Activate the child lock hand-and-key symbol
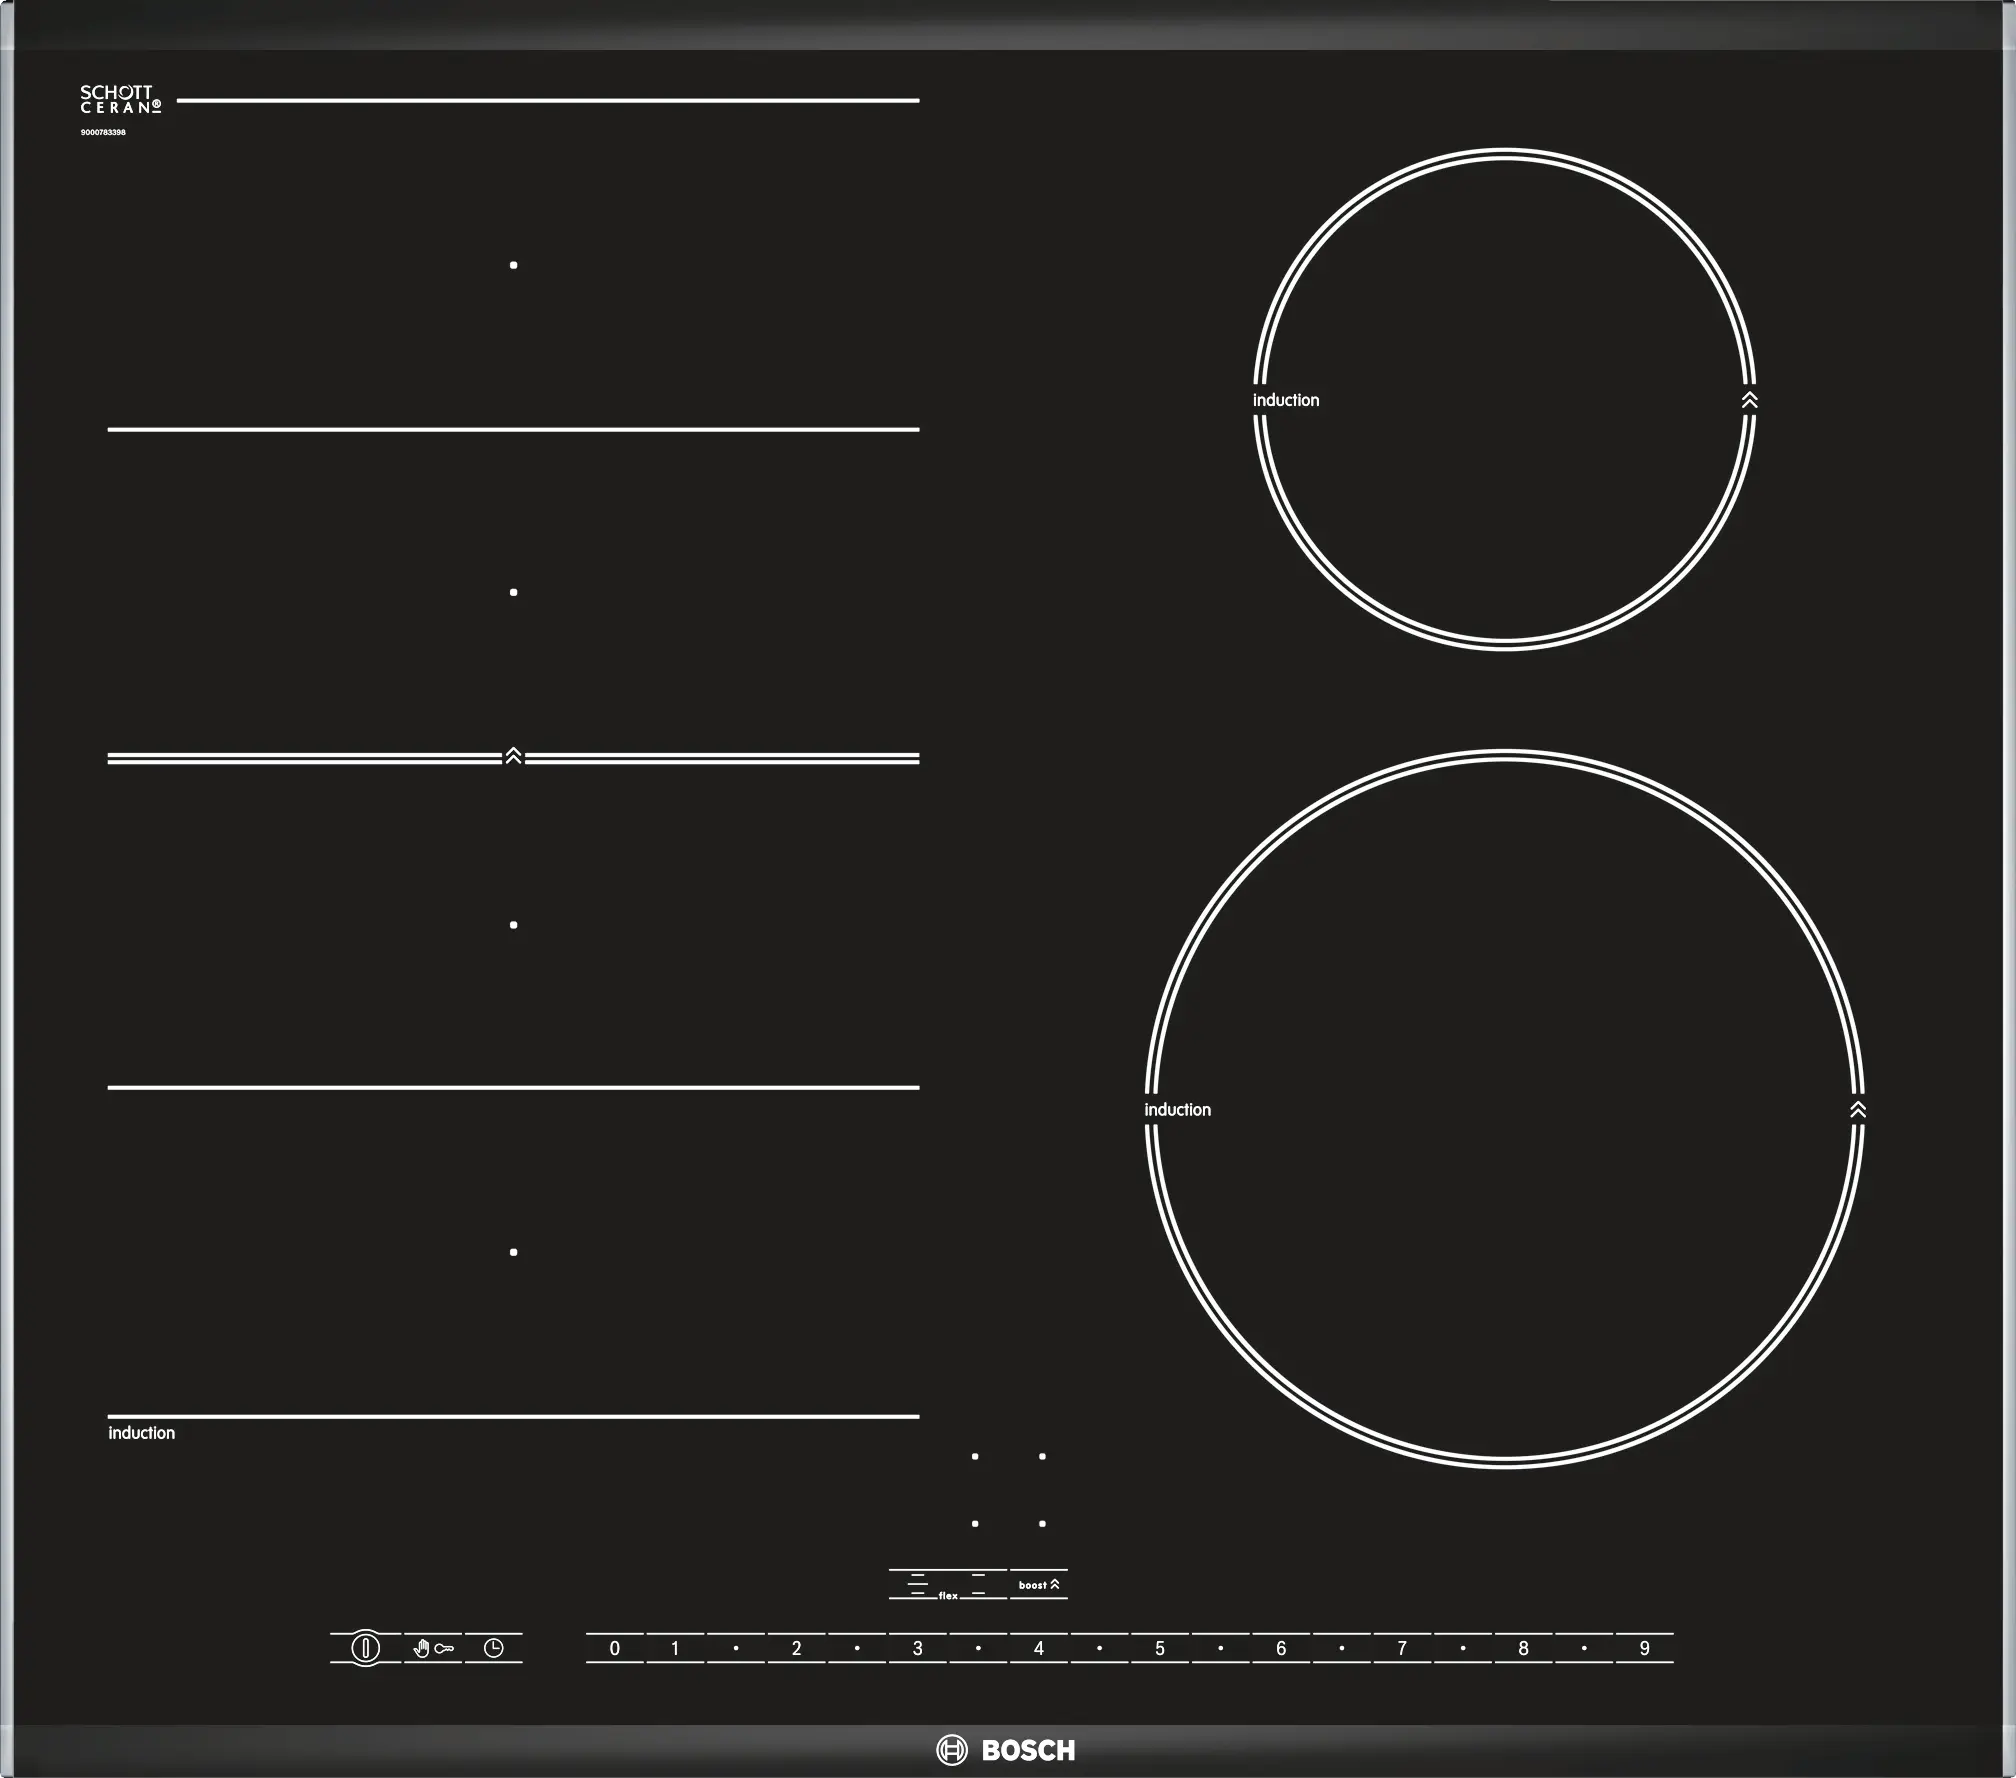 coord(433,1648)
